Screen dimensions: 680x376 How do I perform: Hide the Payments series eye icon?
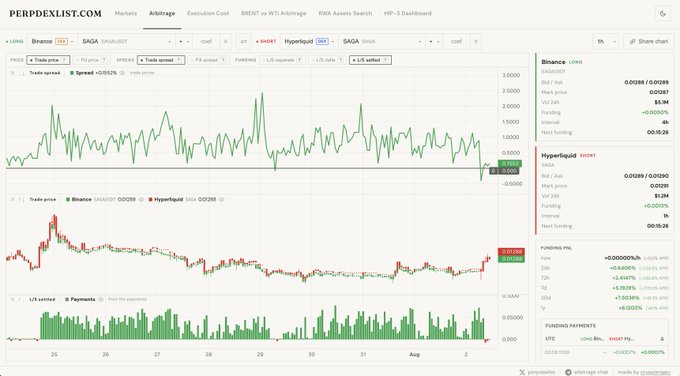coord(101,299)
